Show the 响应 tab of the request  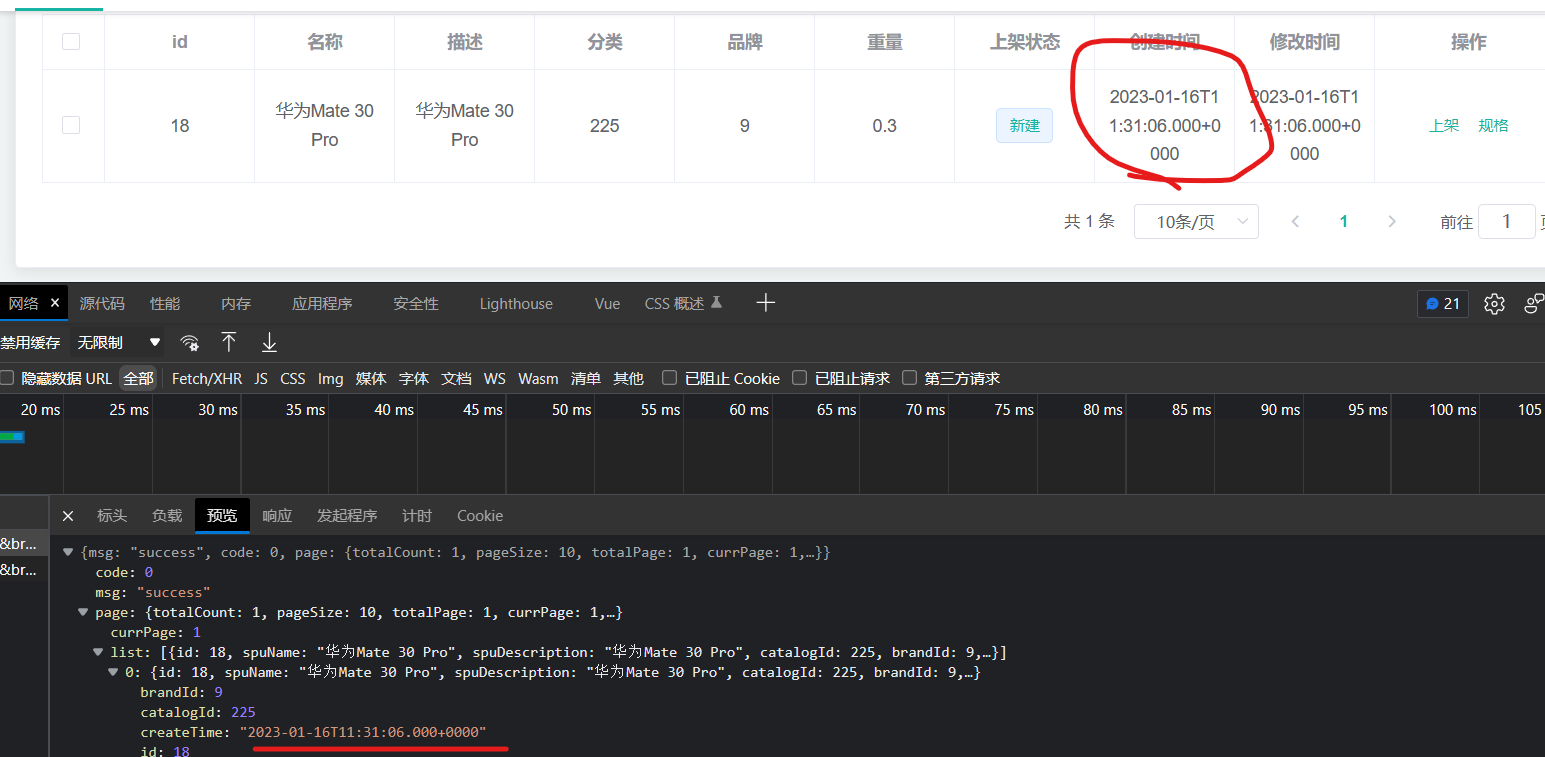point(277,516)
